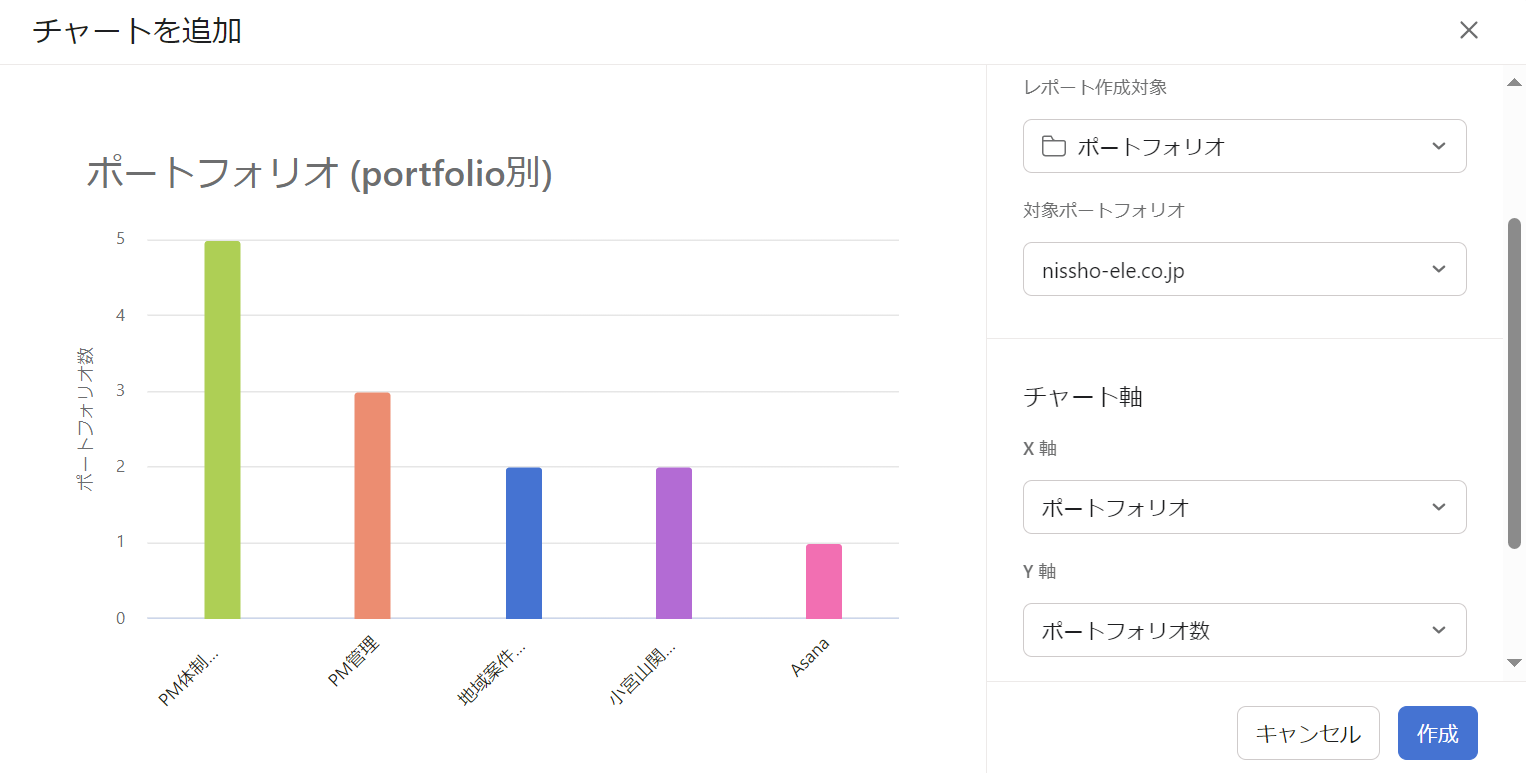Click the pink Asana bar

coord(823,581)
